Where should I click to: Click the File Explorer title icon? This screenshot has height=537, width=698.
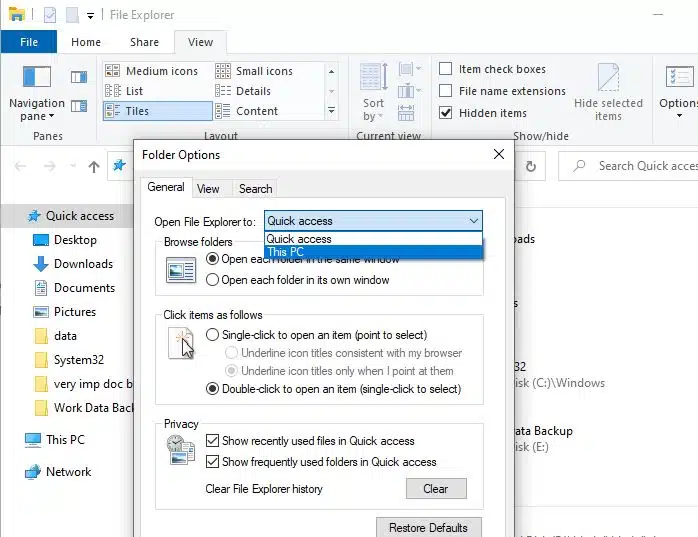(x=17, y=14)
